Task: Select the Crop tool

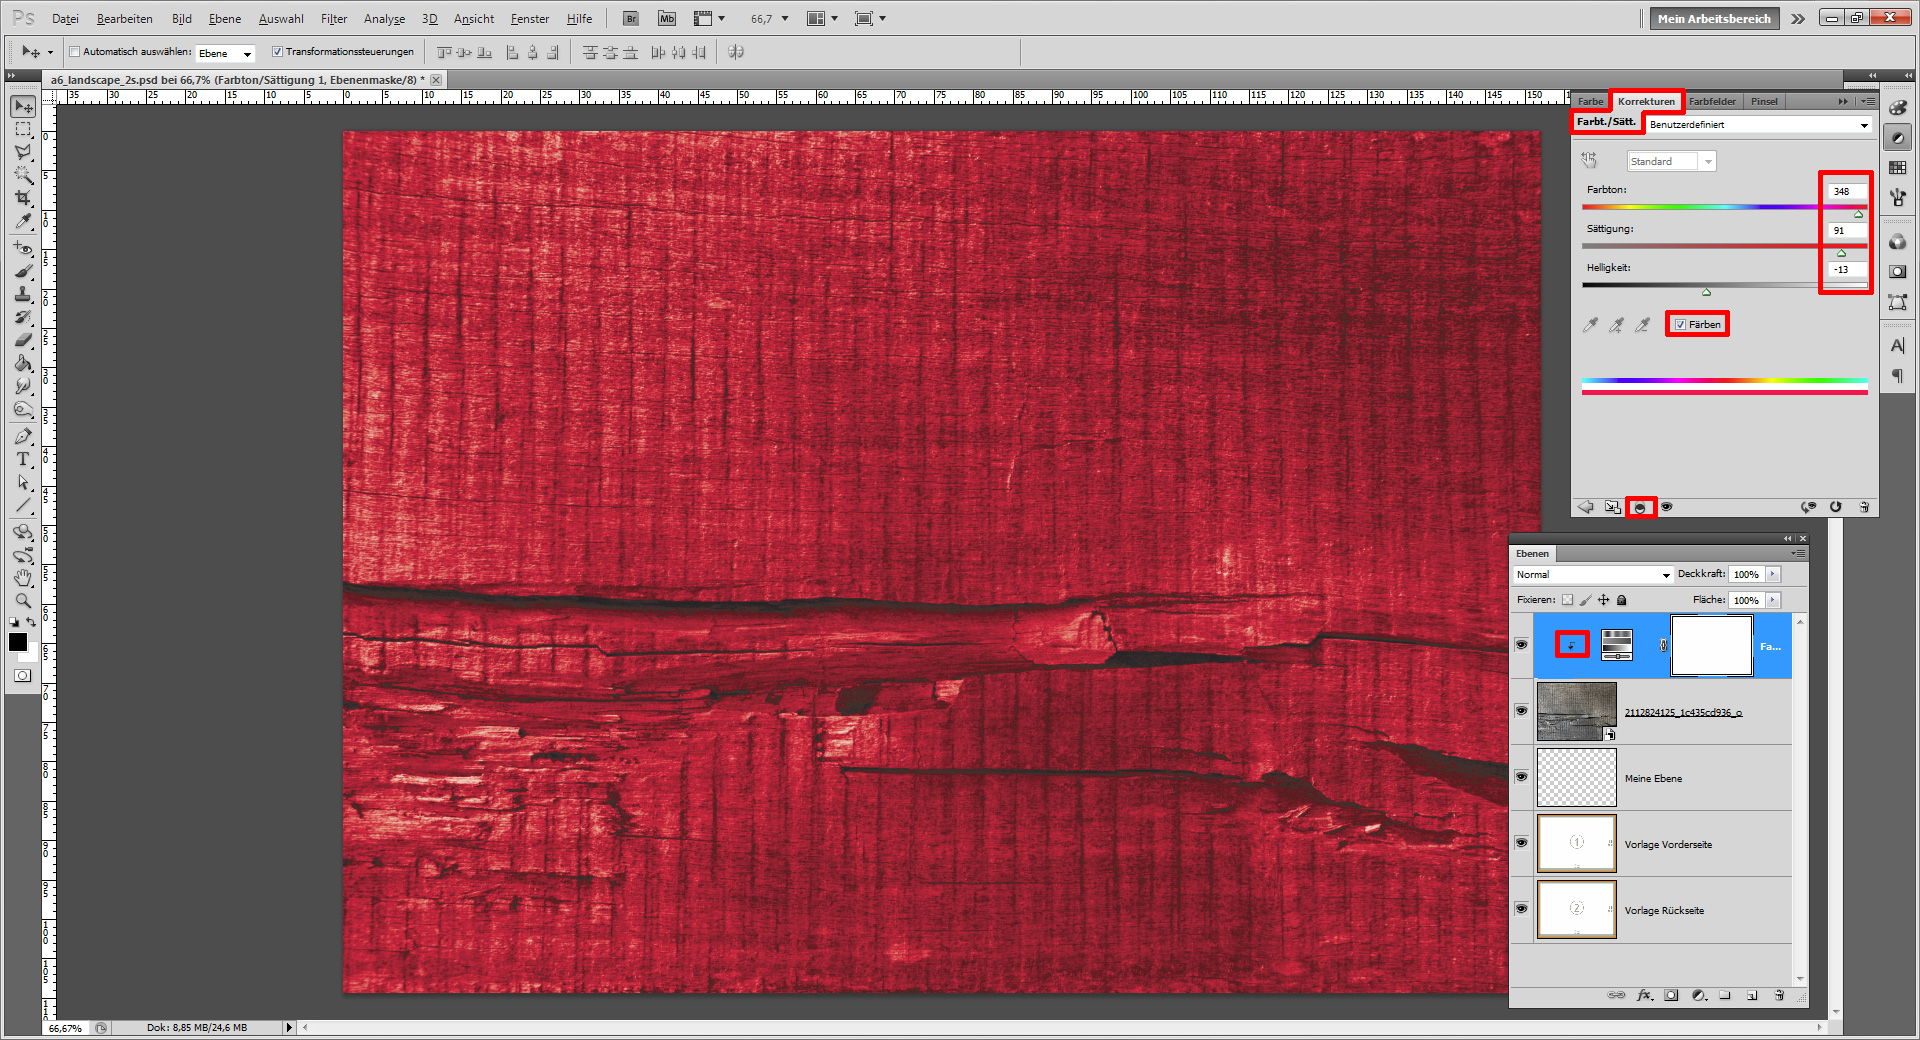Action: coord(22,197)
